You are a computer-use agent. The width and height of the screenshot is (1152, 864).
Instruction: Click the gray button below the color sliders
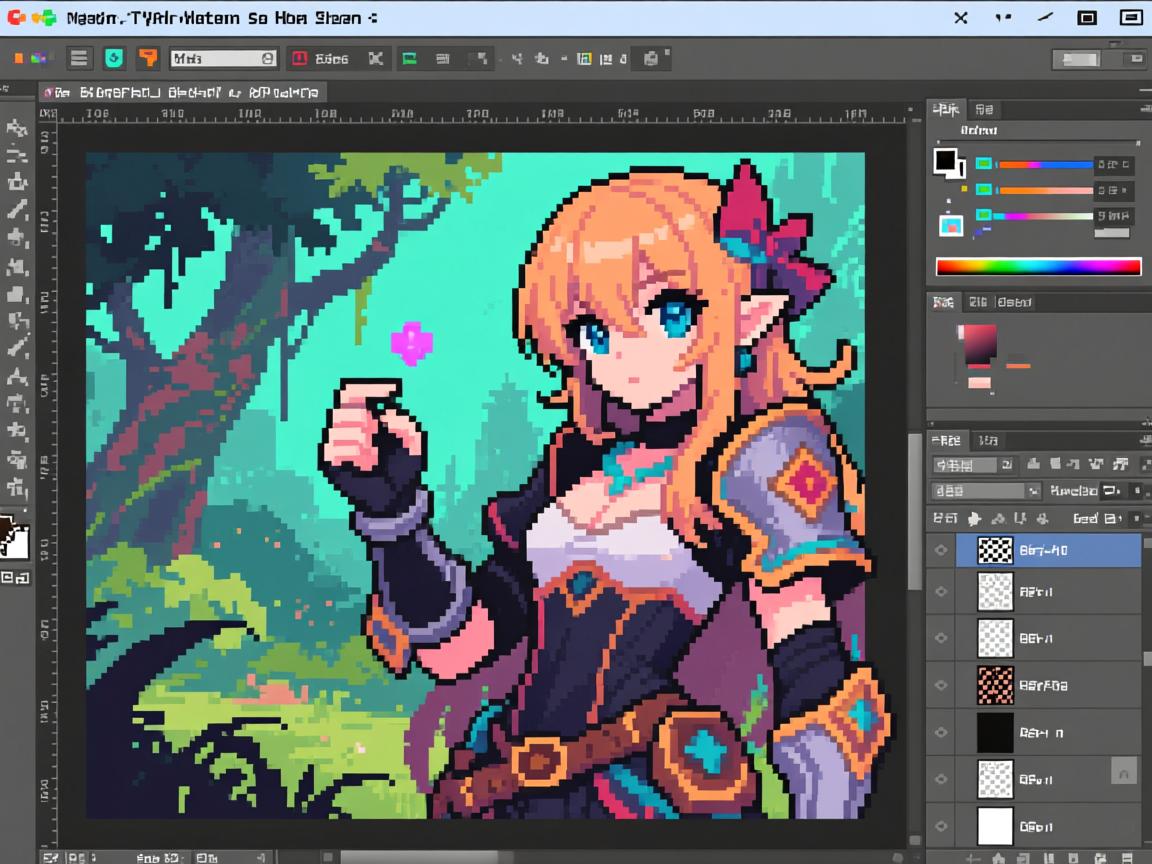click(1112, 233)
